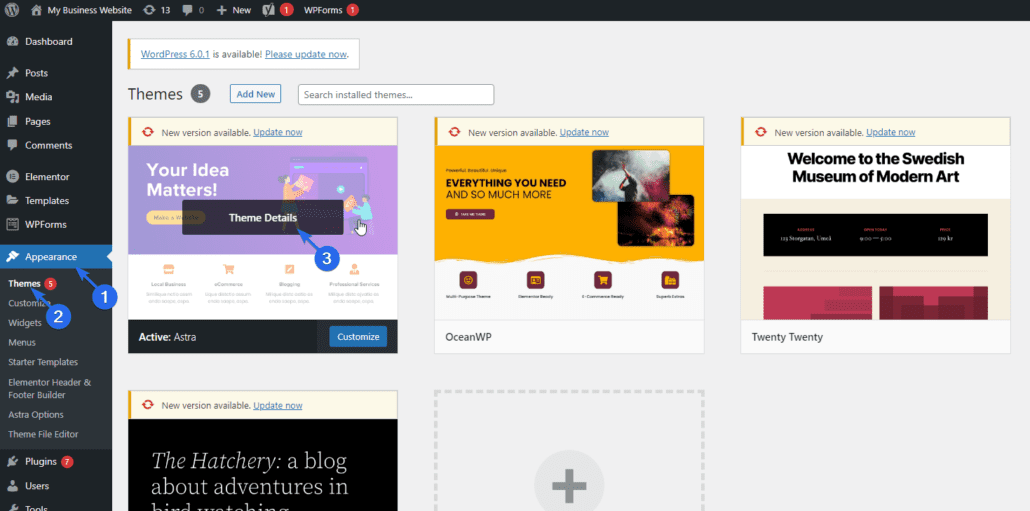The height and width of the screenshot is (511, 1030).
Task: Click the Twenty Twenty theme name label
Action: [787, 337]
